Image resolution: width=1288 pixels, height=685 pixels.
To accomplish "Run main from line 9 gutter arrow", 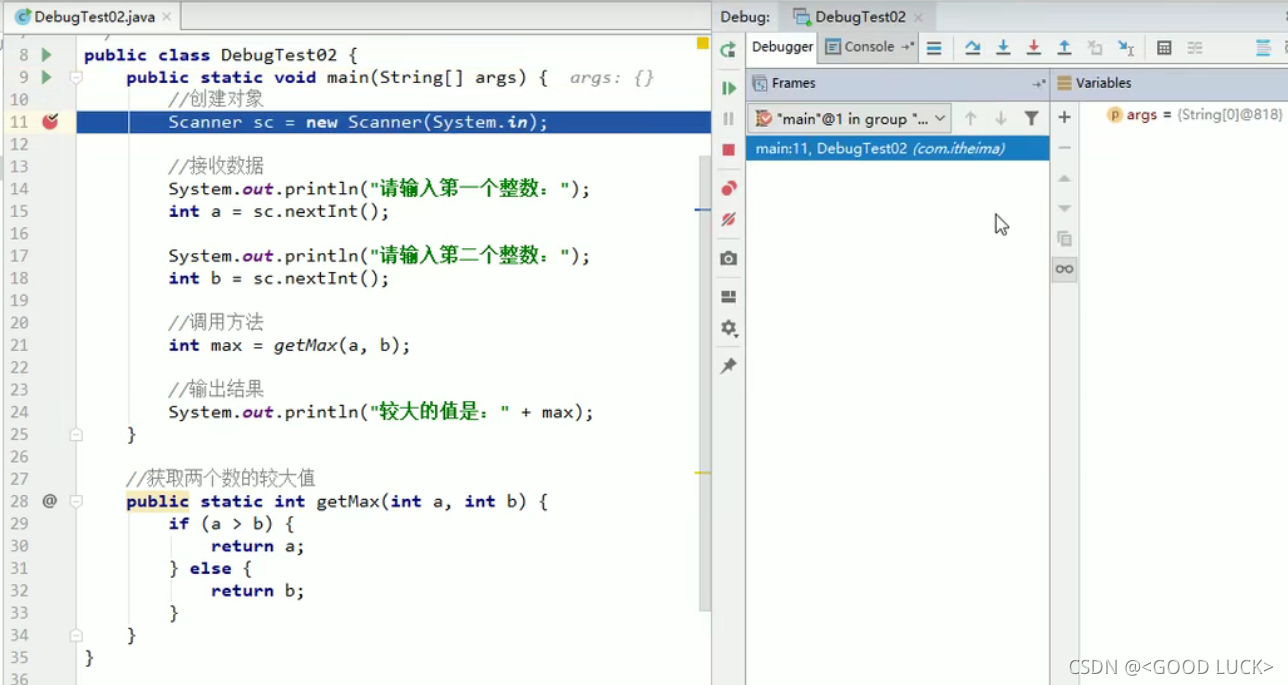I will click(46, 77).
